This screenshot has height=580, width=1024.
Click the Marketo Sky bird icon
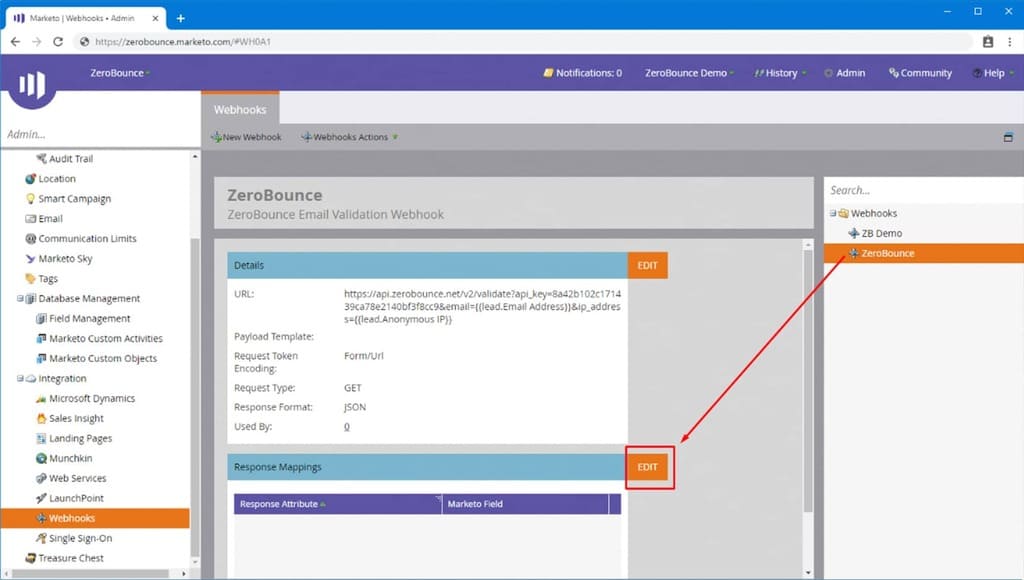tap(30, 259)
